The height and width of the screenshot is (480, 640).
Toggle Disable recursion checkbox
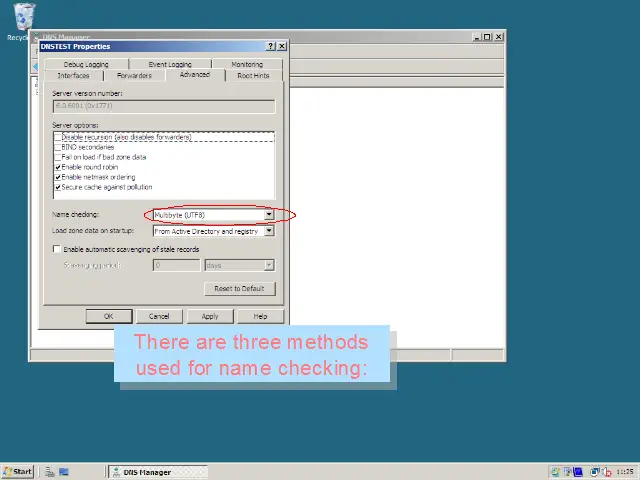point(58,137)
